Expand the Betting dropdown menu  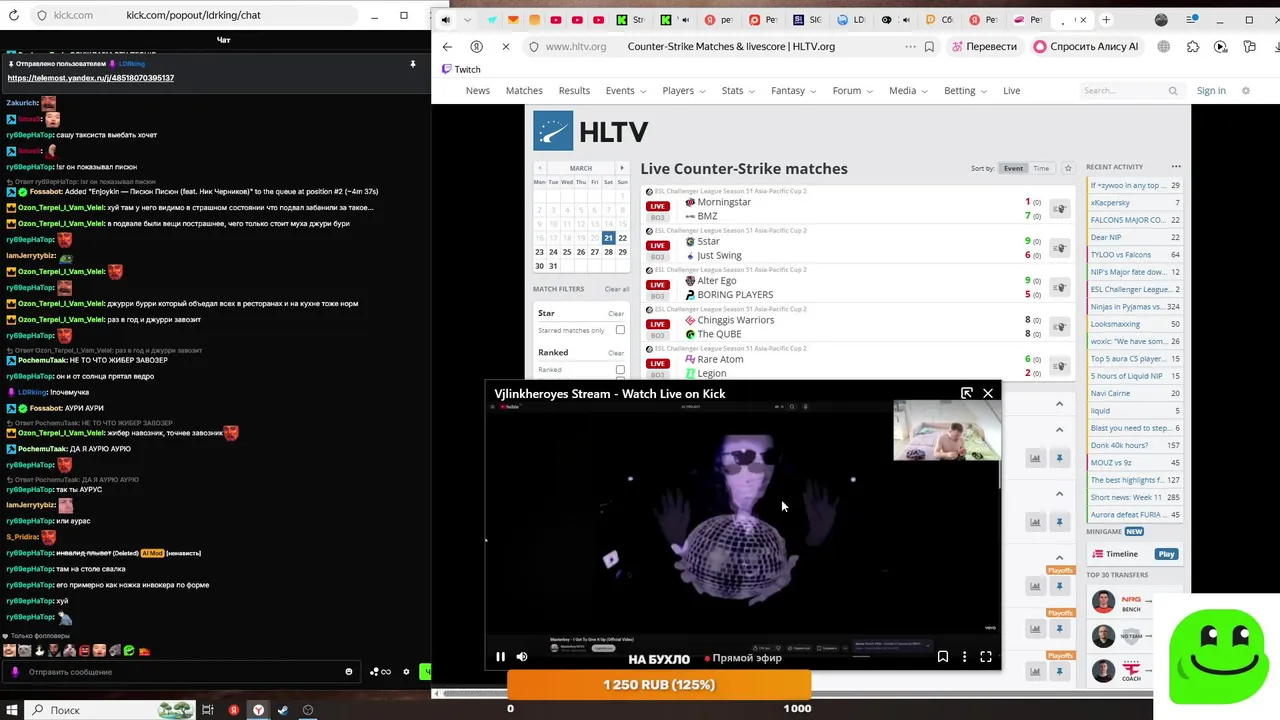(966, 90)
